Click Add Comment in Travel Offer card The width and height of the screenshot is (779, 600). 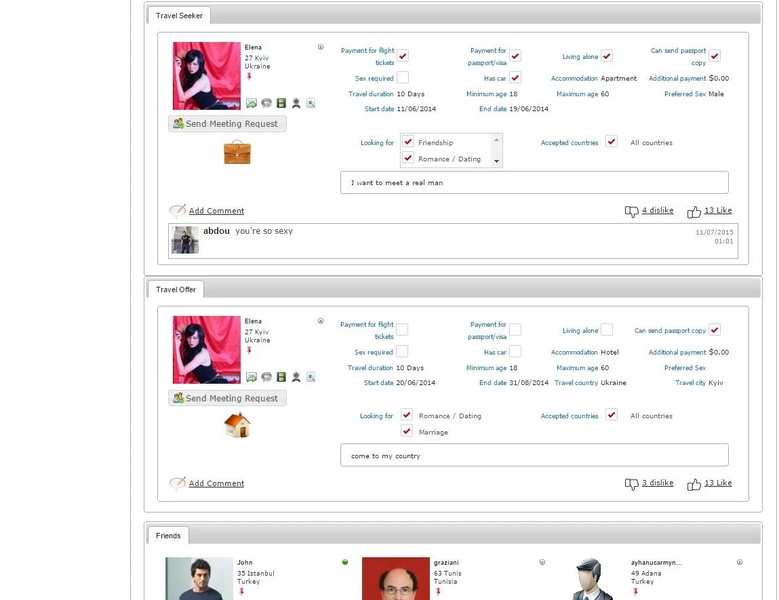(216, 483)
